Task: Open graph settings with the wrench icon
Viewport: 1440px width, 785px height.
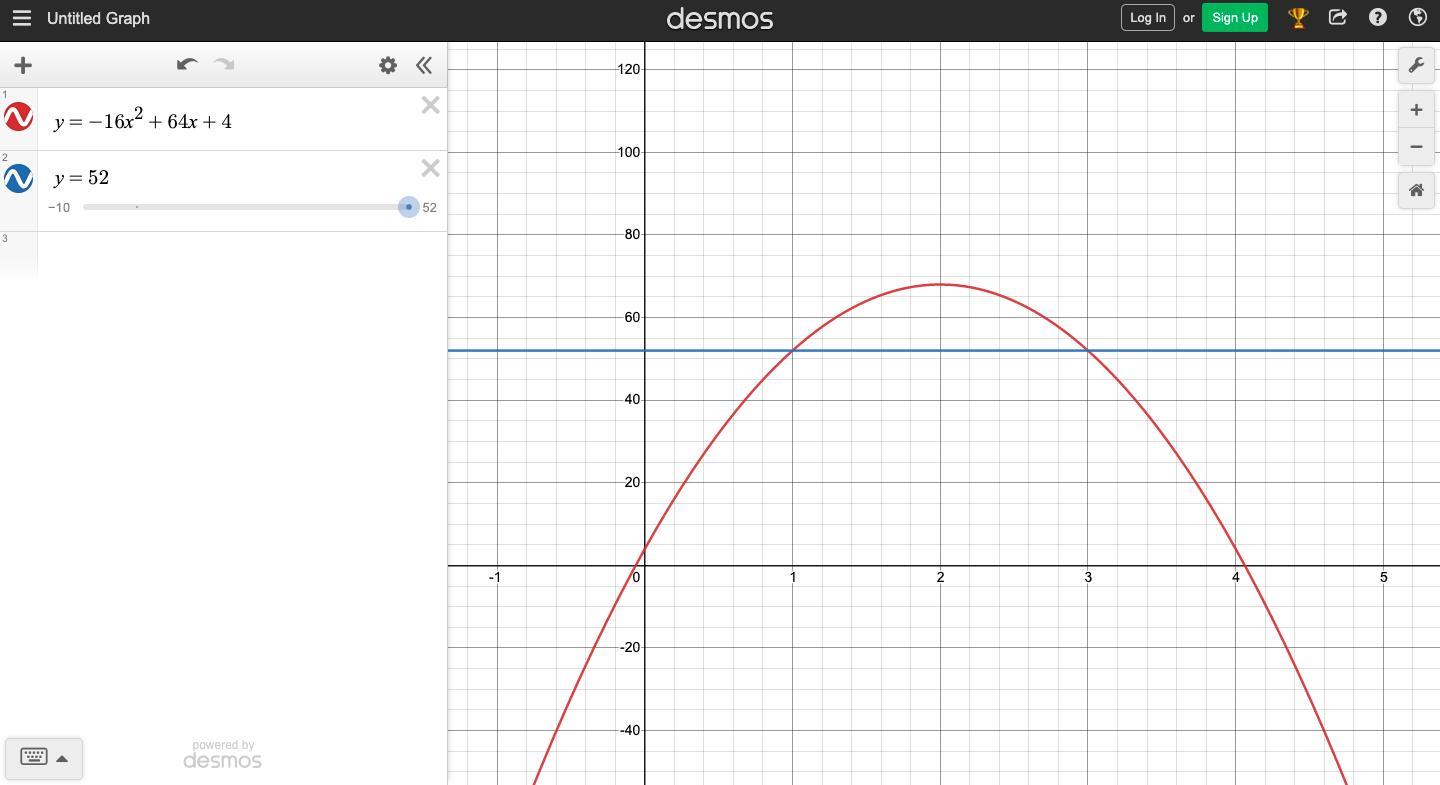Action: (1416, 66)
